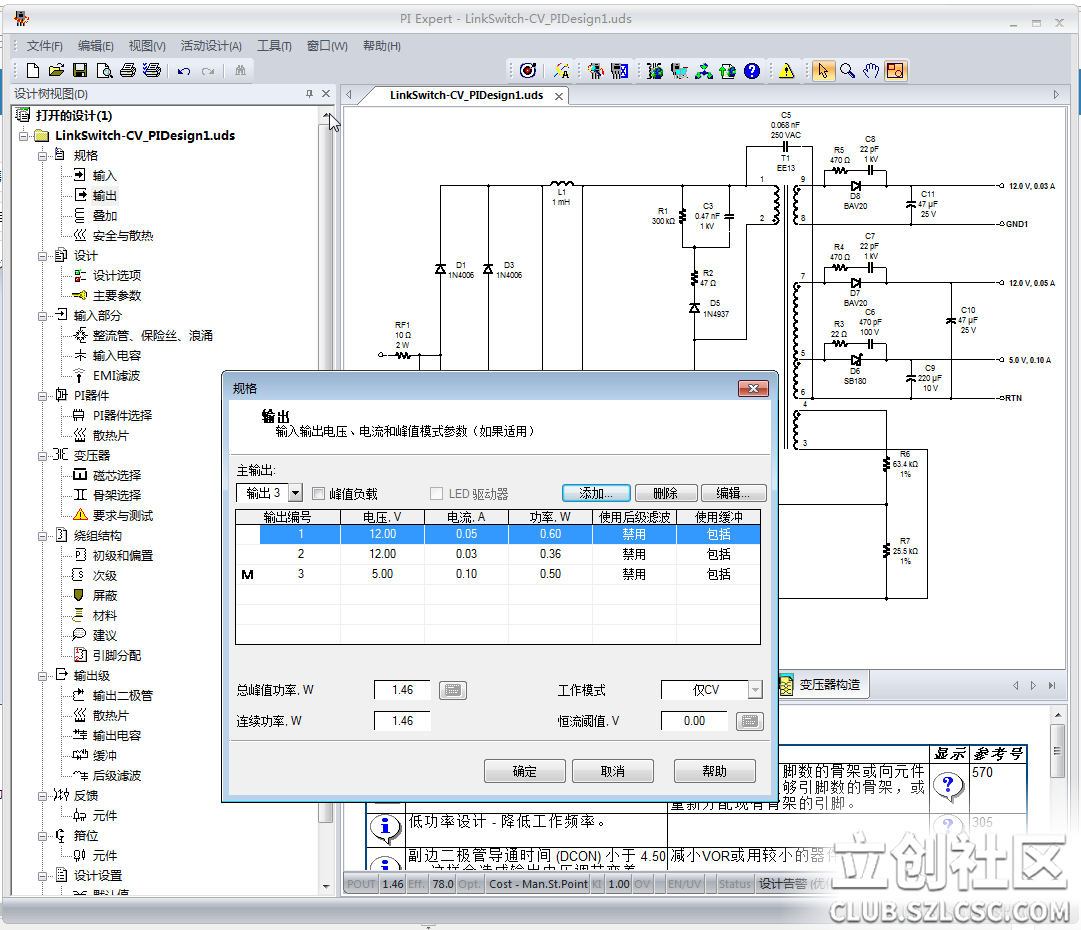Save the design with the floppy icon
The height and width of the screenshot is (930, 1081).
(80, 70)
